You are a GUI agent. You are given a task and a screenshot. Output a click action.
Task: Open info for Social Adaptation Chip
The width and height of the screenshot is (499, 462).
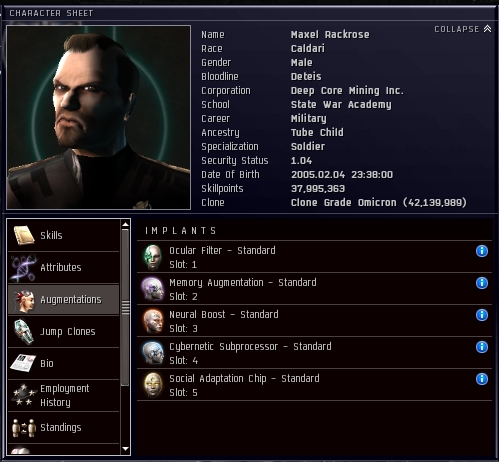482,379
